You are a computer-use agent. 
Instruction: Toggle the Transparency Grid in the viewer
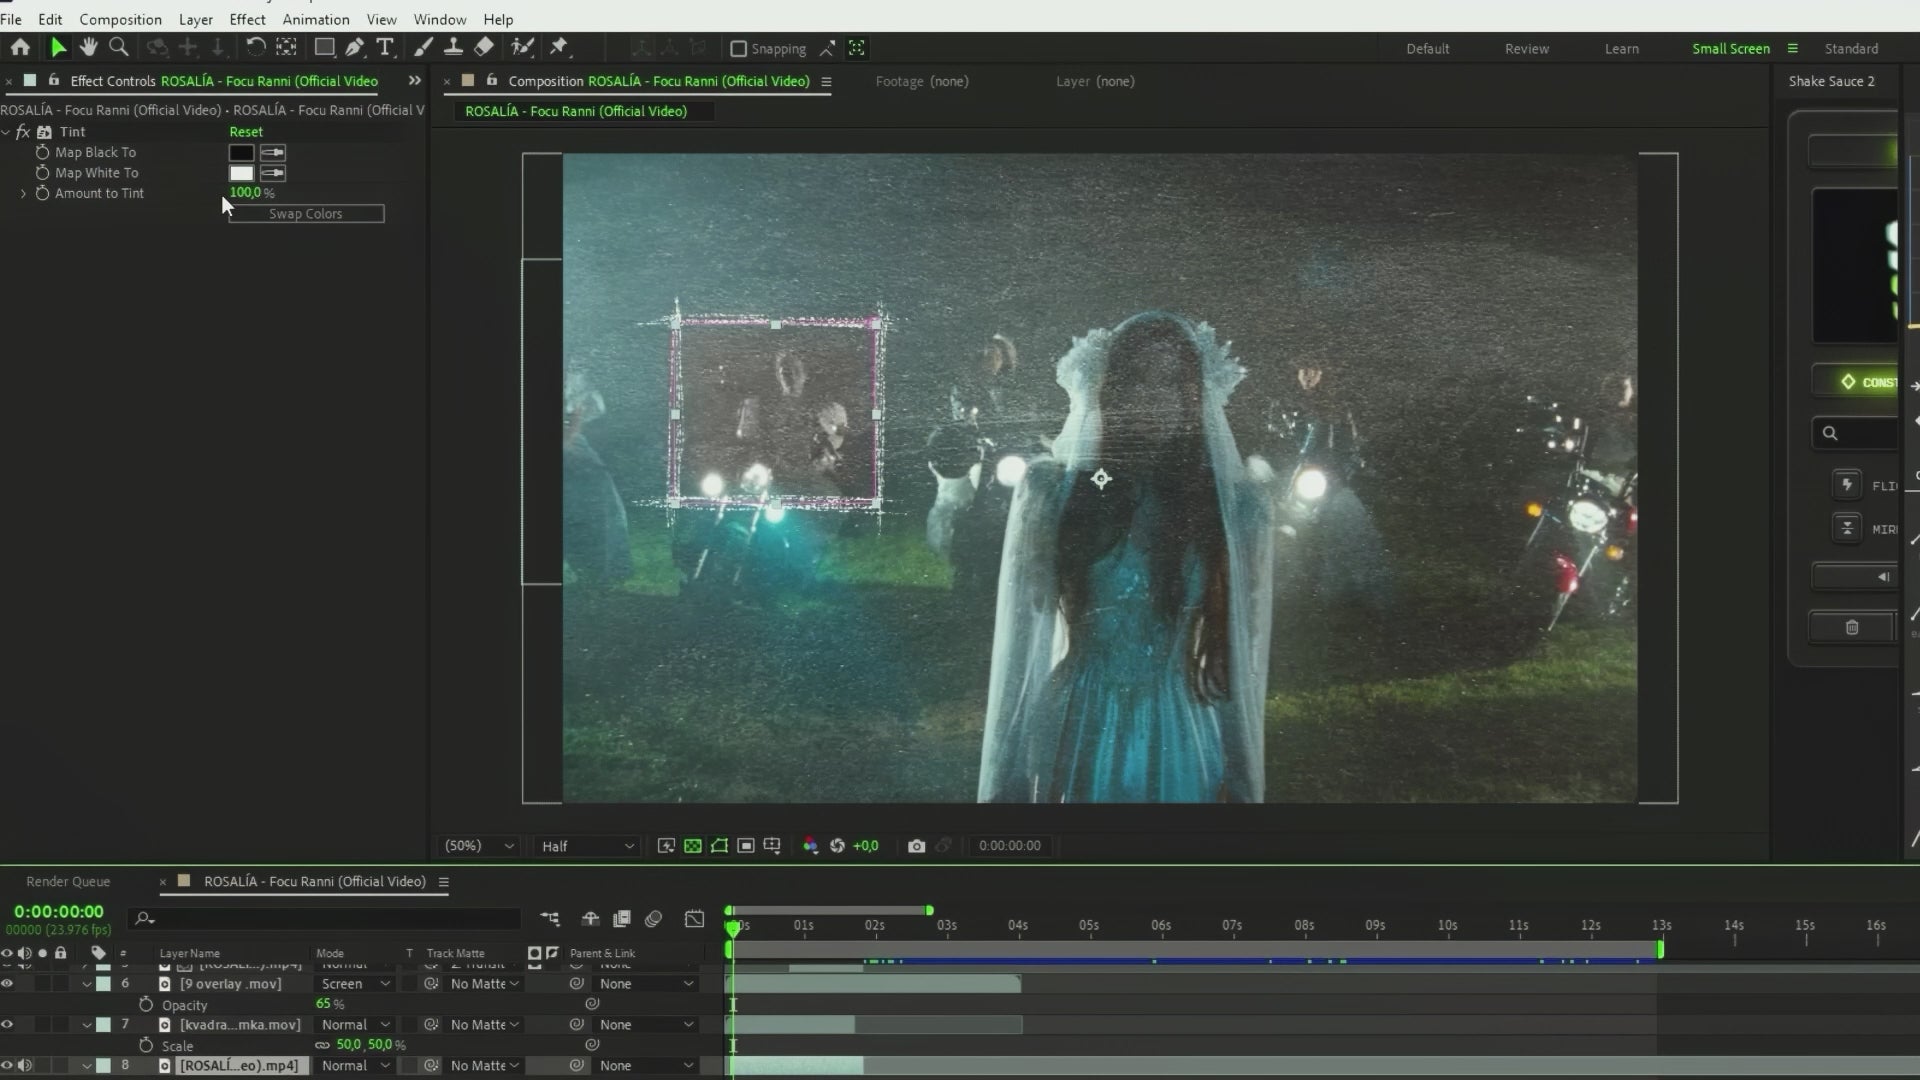[x=692, y=846]
